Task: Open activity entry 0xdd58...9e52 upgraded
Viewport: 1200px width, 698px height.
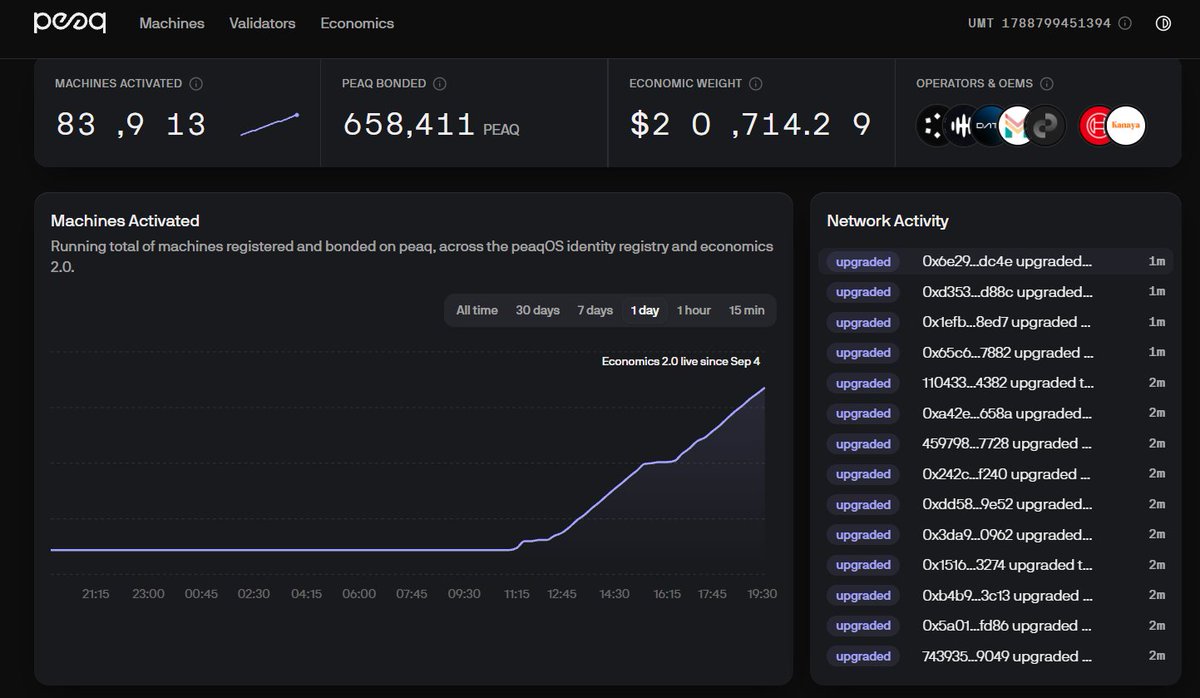Action: (996, 504)
